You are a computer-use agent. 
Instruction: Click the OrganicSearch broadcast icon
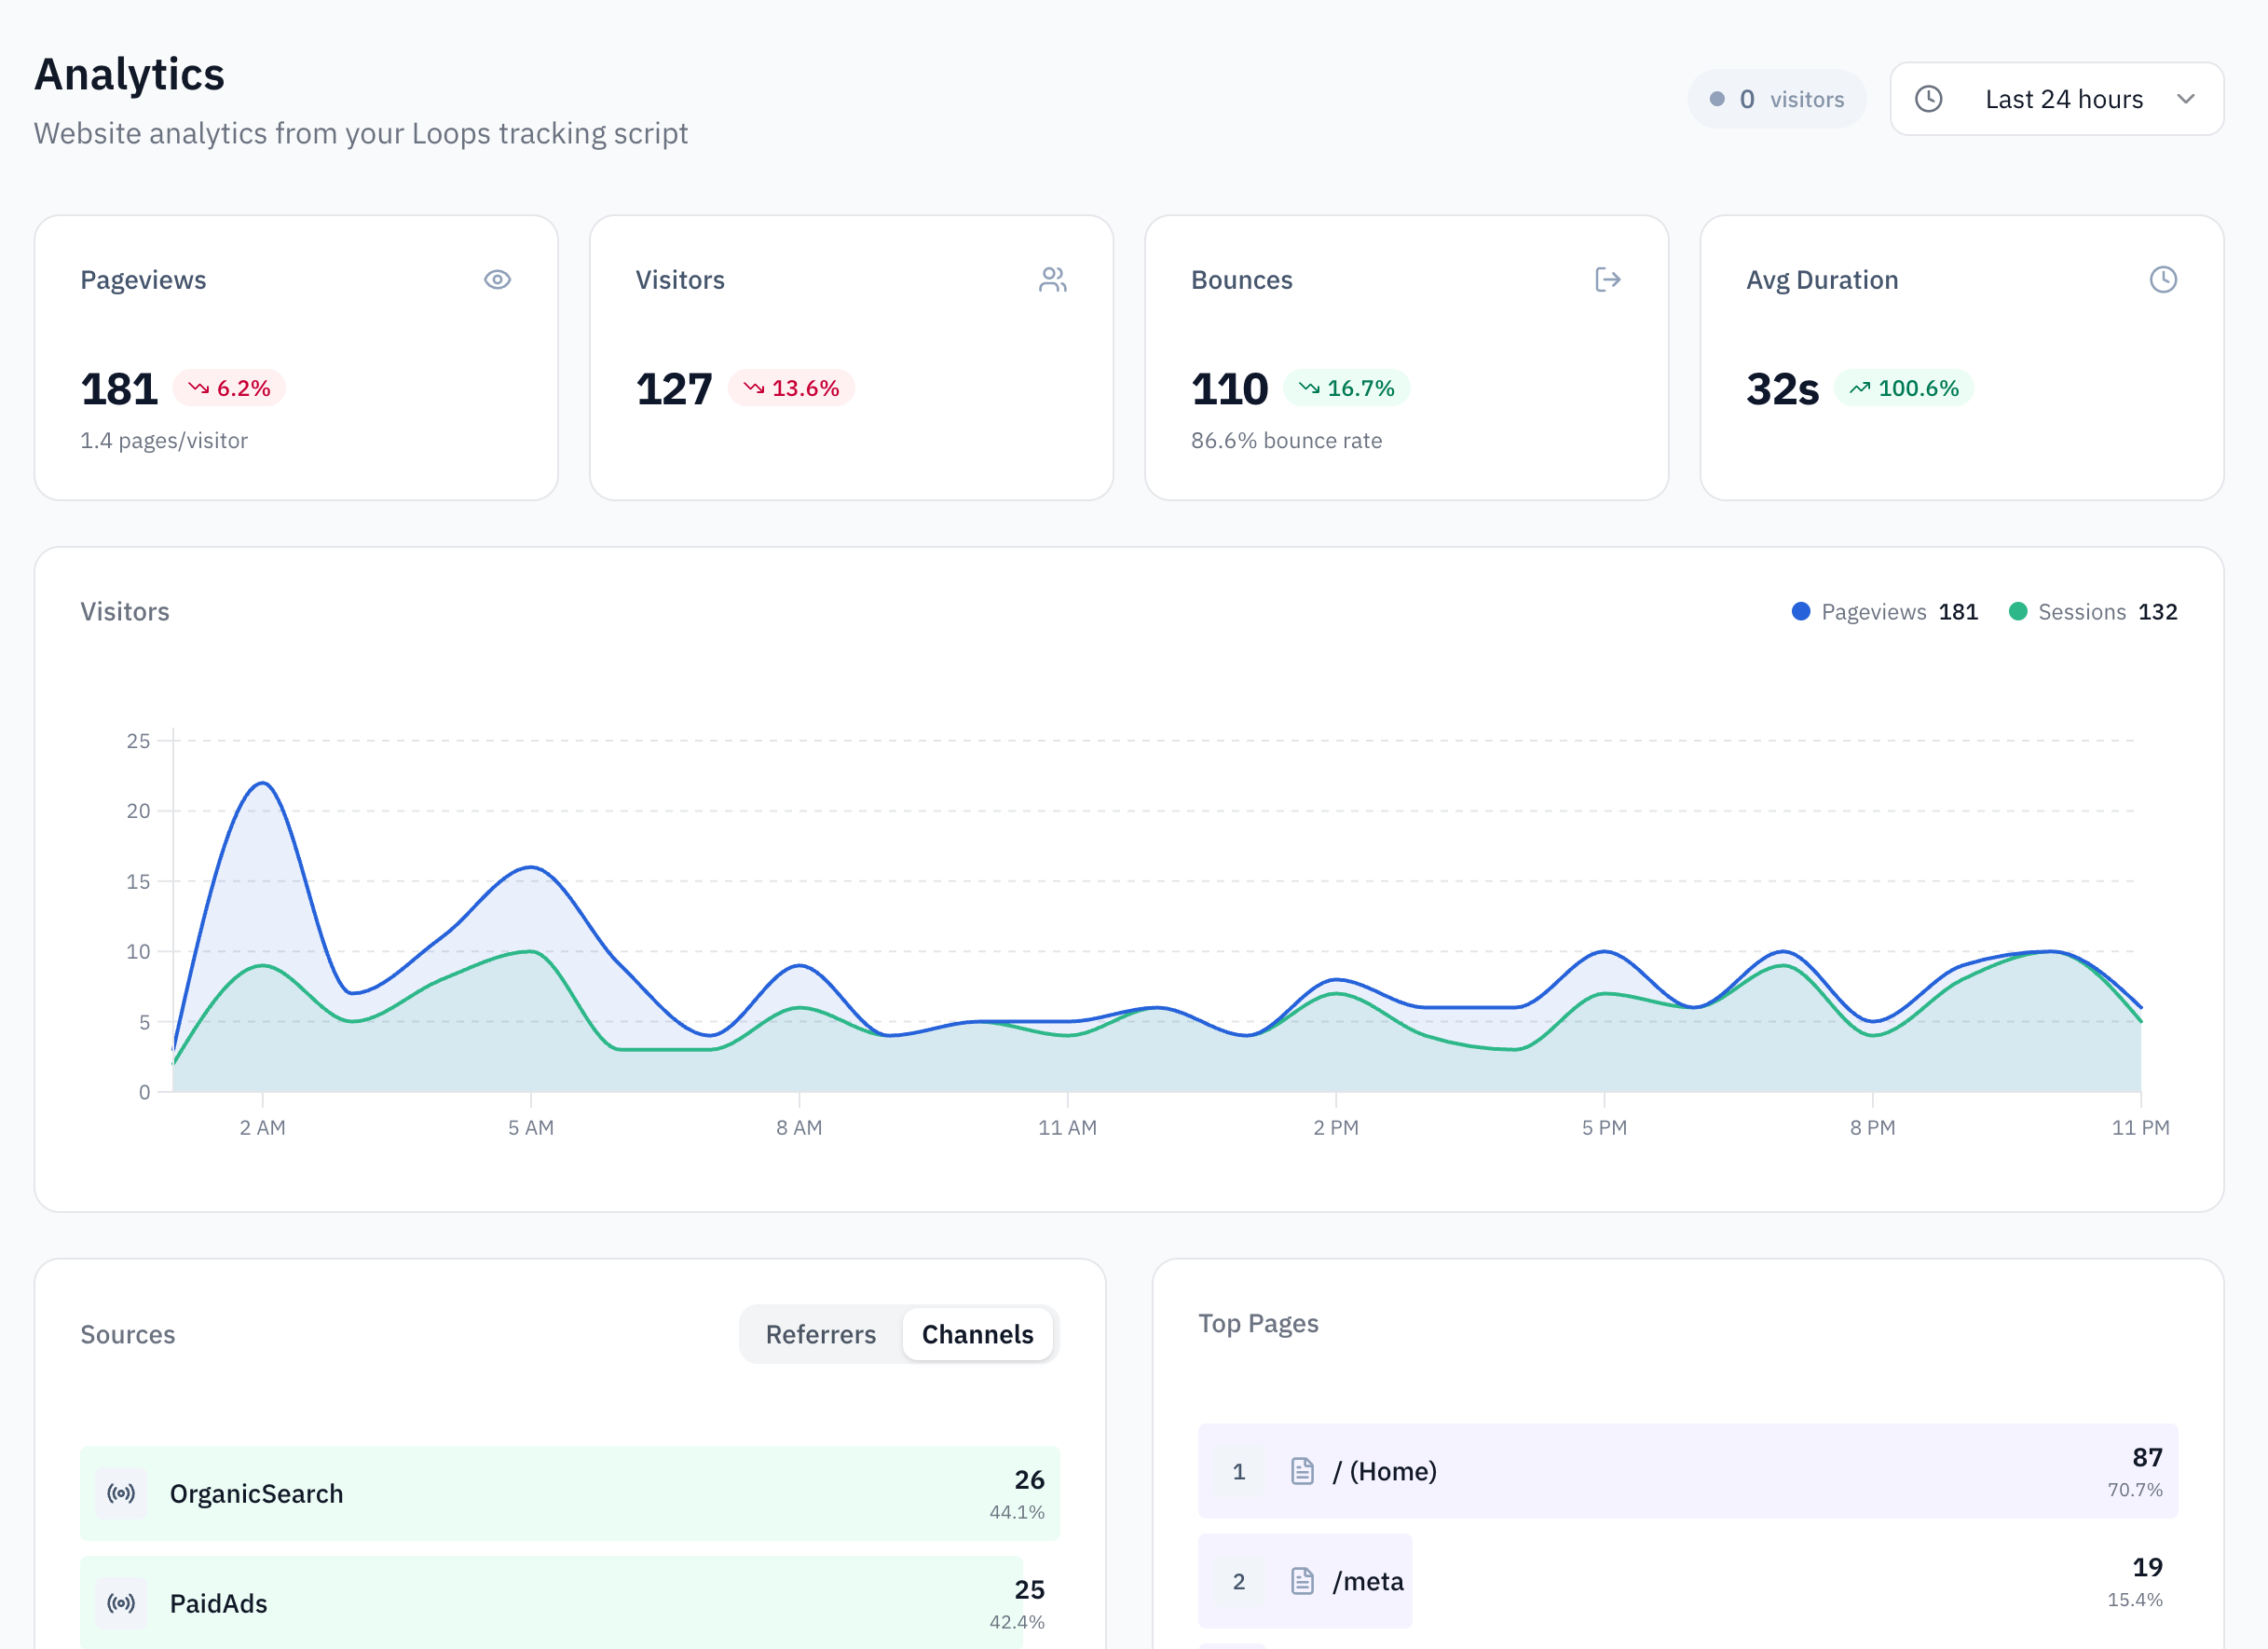coord(120,1493)
